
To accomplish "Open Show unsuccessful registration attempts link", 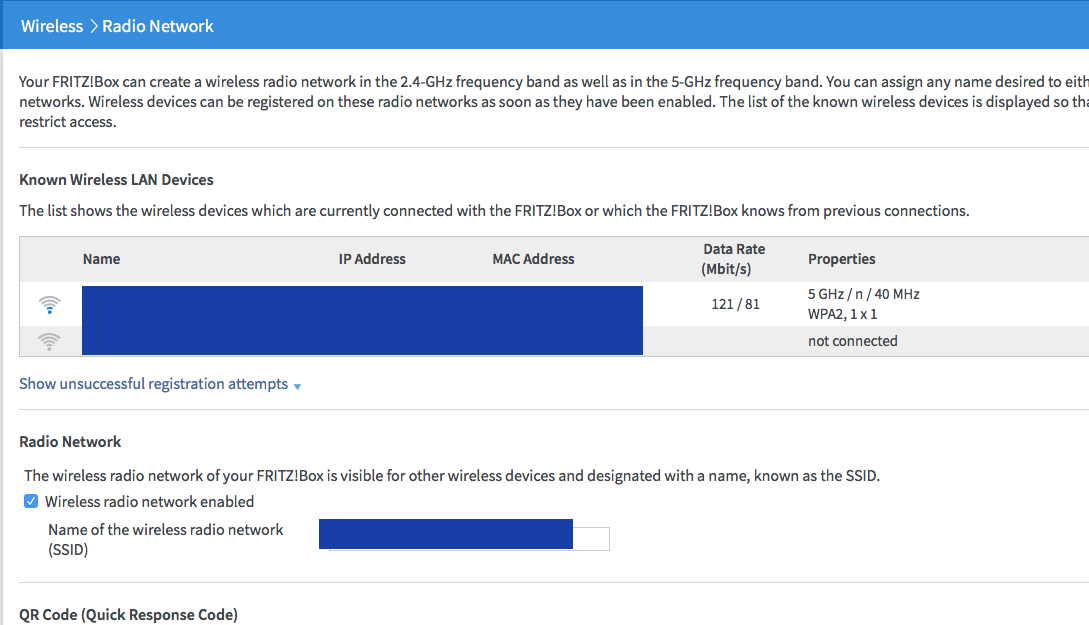I will point(153,384).
